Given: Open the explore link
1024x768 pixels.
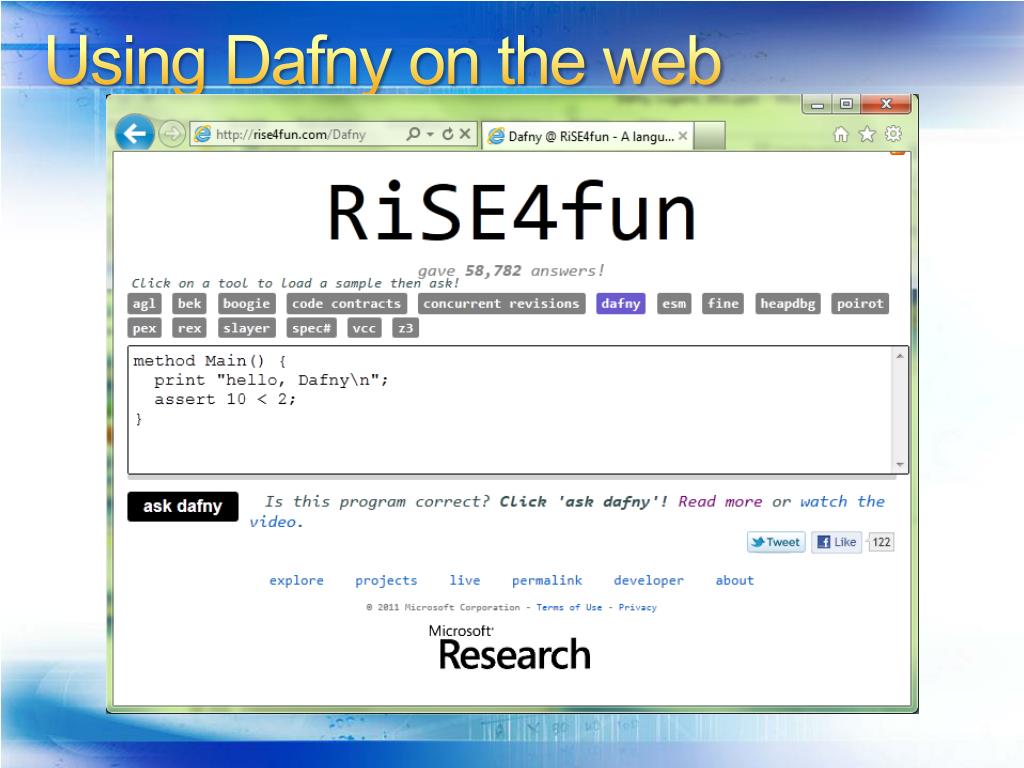Looking at the screenshot, I should tap(296, 580).
